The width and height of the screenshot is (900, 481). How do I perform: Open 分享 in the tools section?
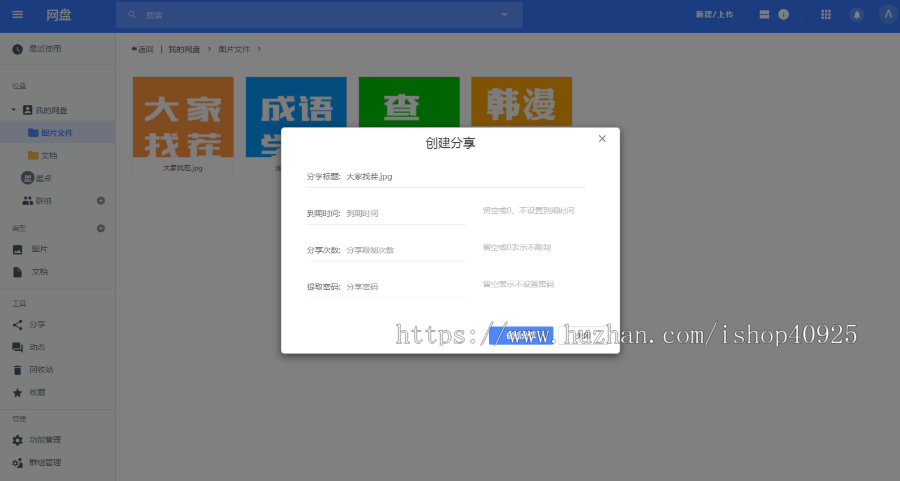click(x=36, y=325)
